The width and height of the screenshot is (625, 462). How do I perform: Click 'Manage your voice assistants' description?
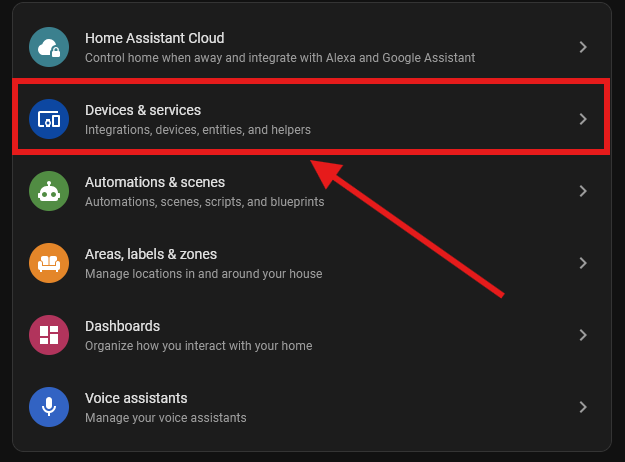165,417
